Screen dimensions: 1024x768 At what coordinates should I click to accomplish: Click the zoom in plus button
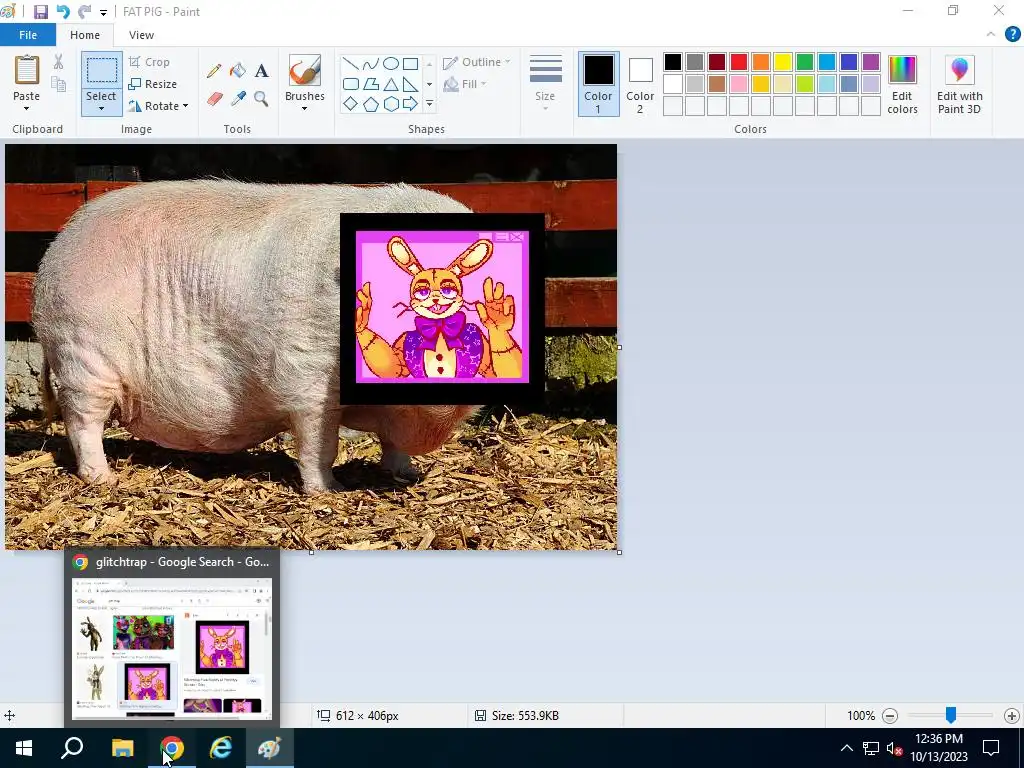point(1012,716)
